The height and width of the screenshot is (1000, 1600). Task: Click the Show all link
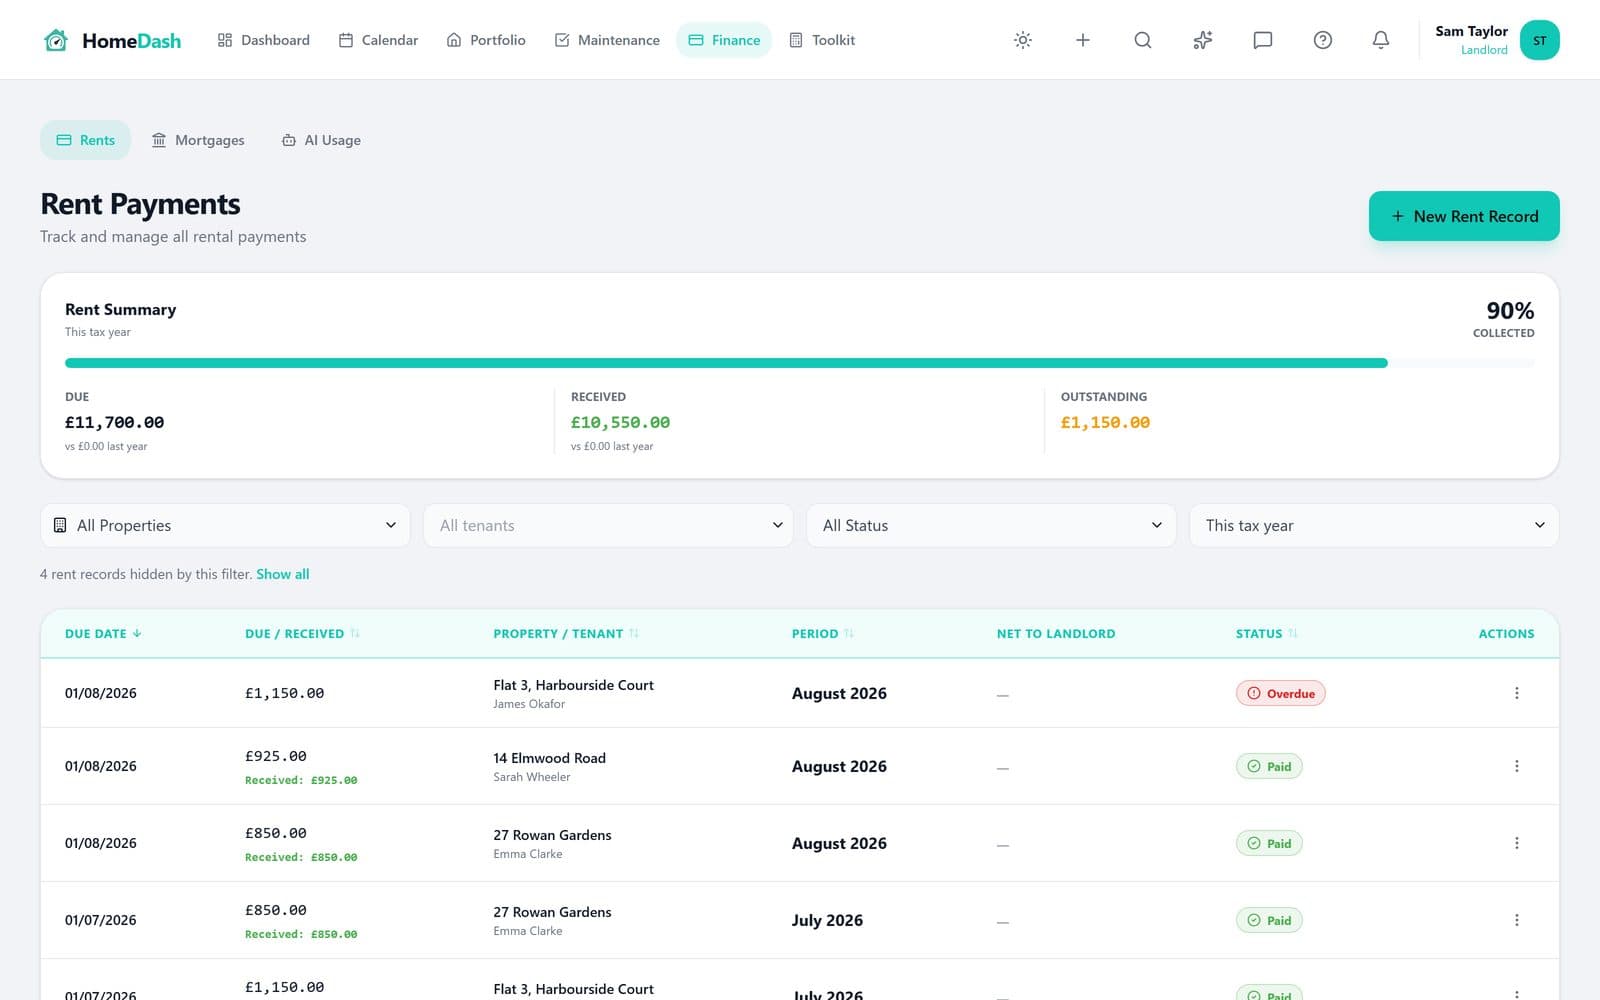(x=283, y=574)
